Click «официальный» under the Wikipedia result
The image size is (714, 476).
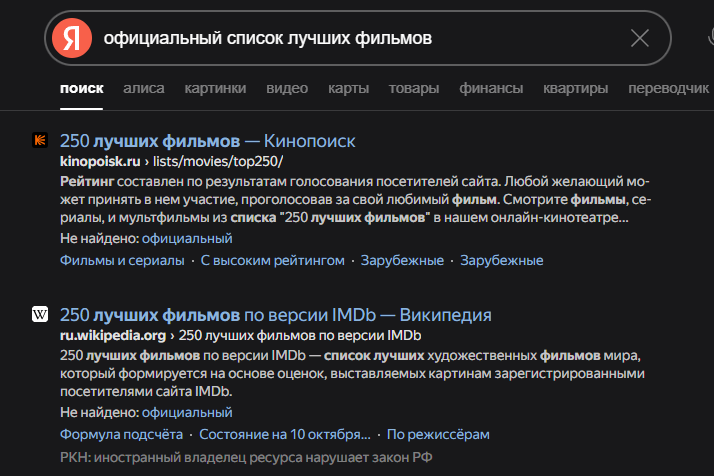pos(187,412)
